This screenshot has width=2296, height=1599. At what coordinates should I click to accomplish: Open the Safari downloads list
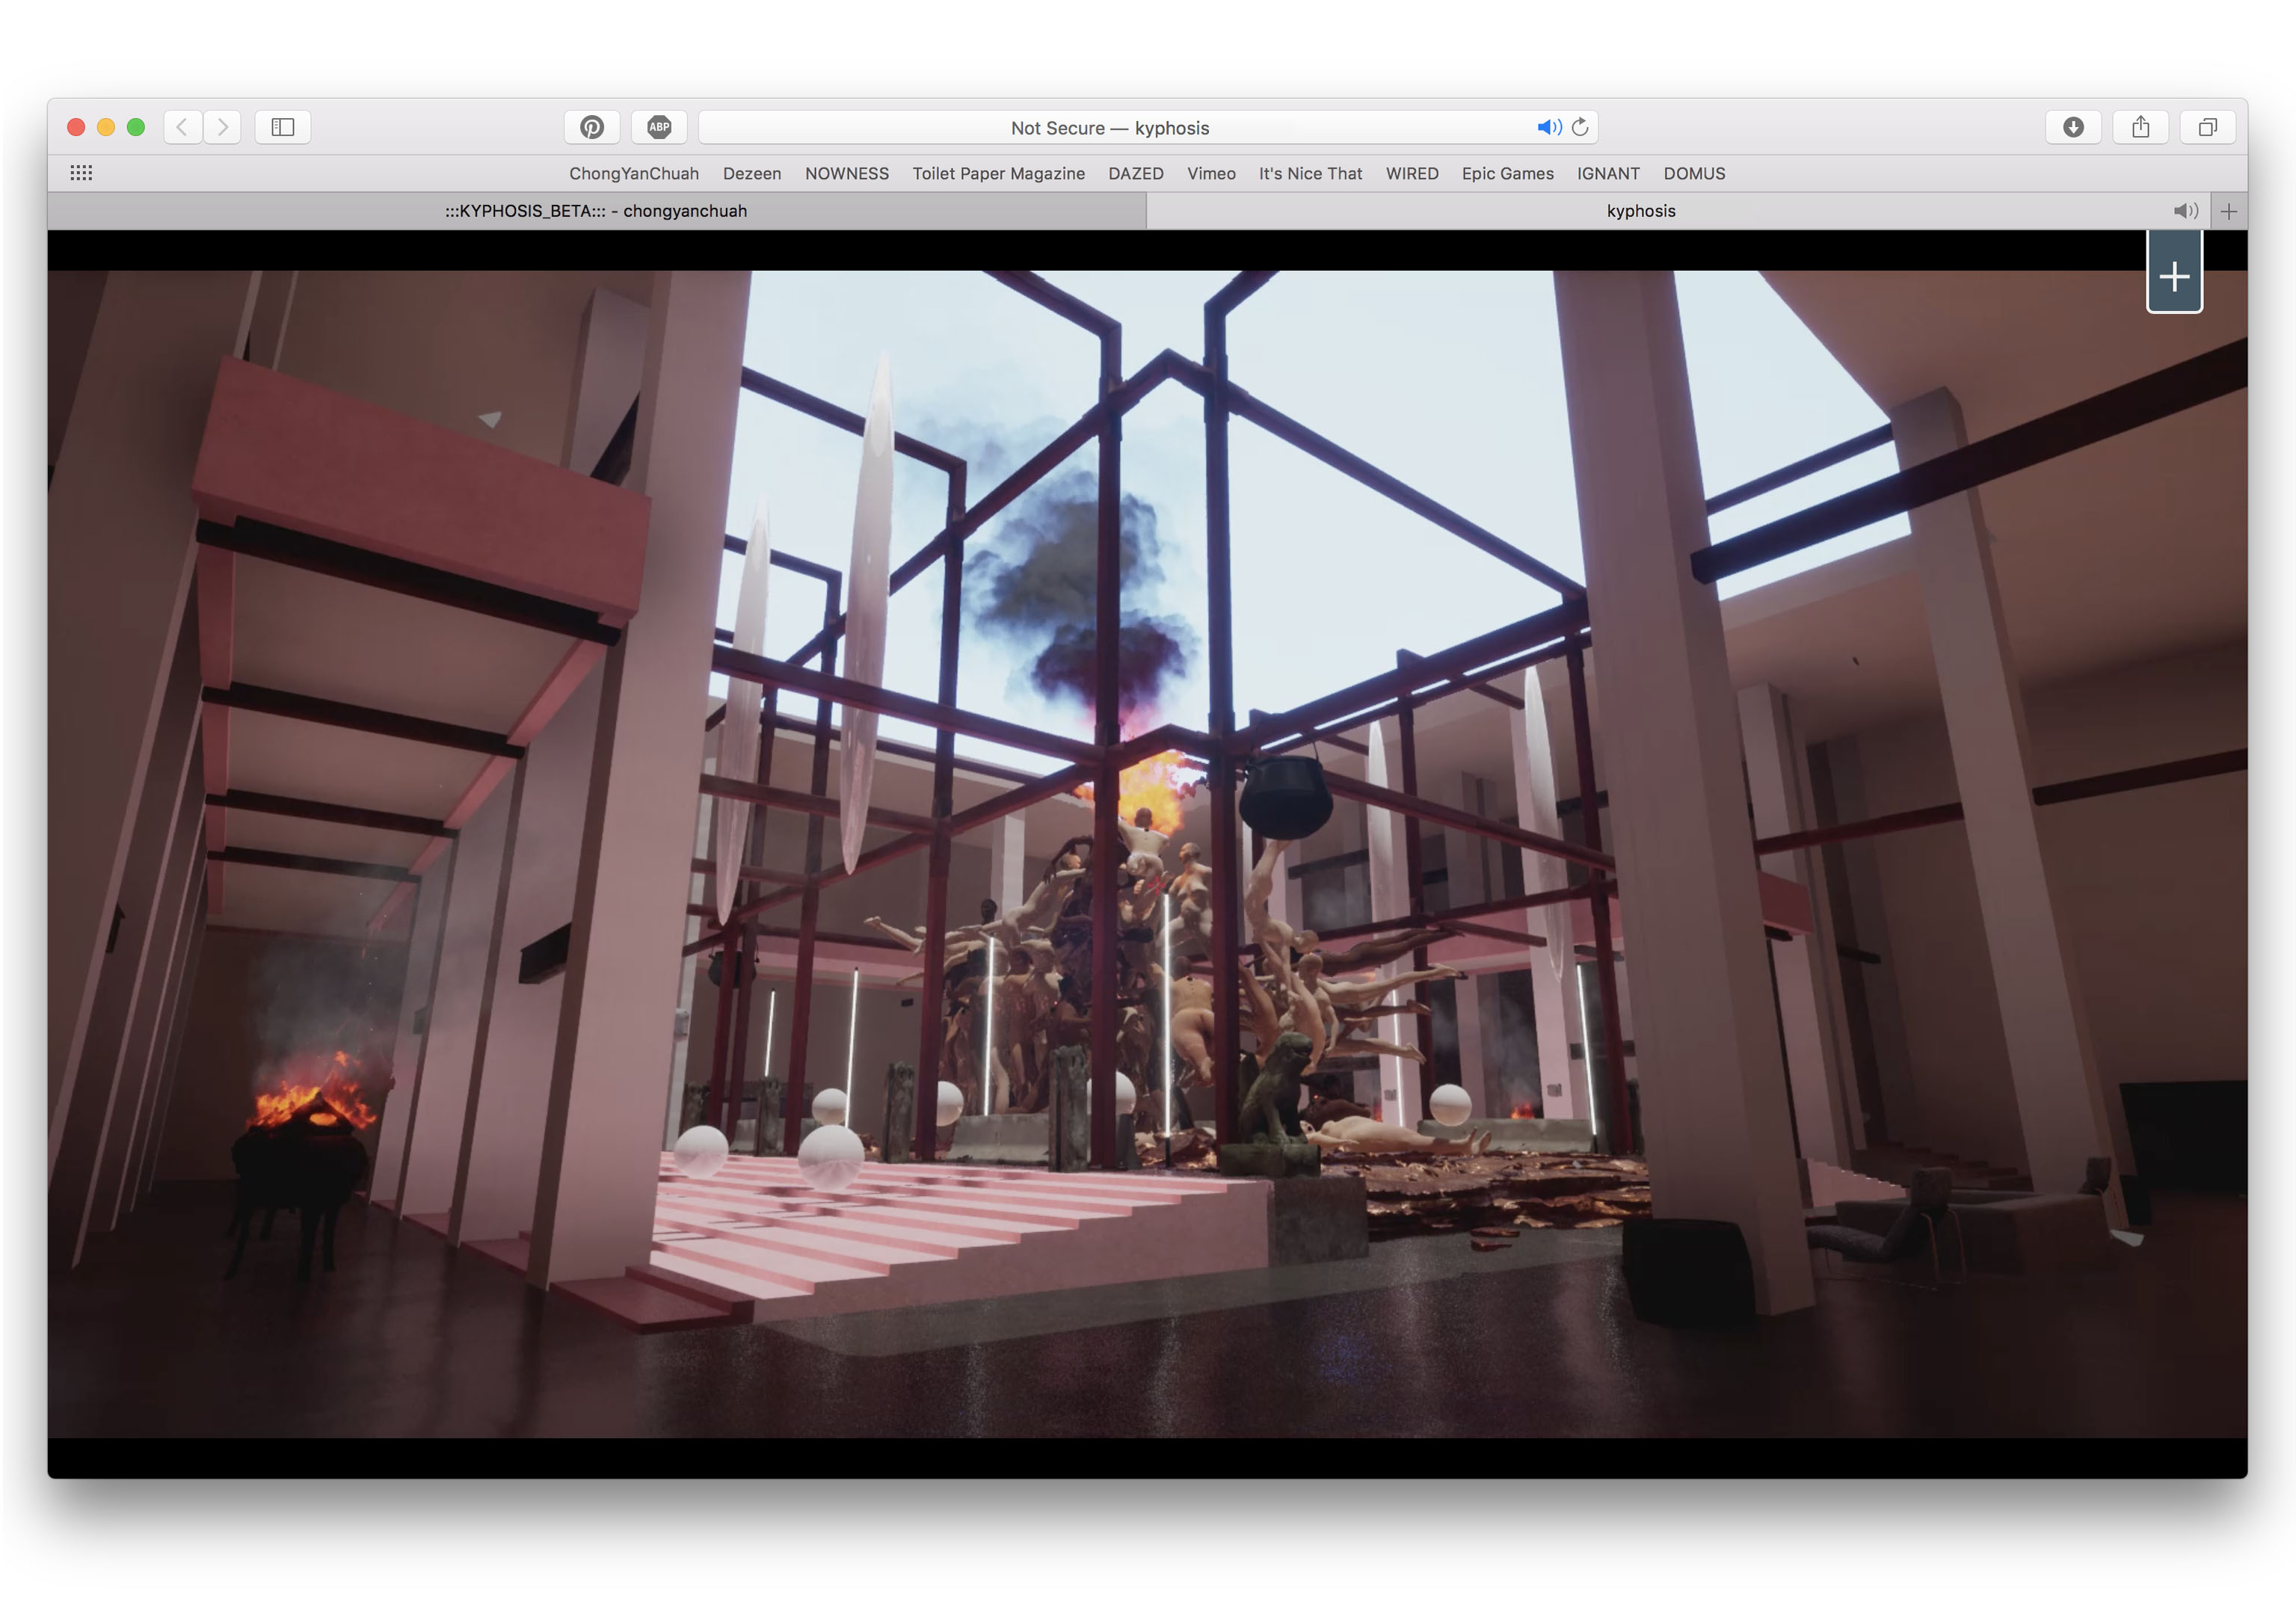pos(2073,127)
